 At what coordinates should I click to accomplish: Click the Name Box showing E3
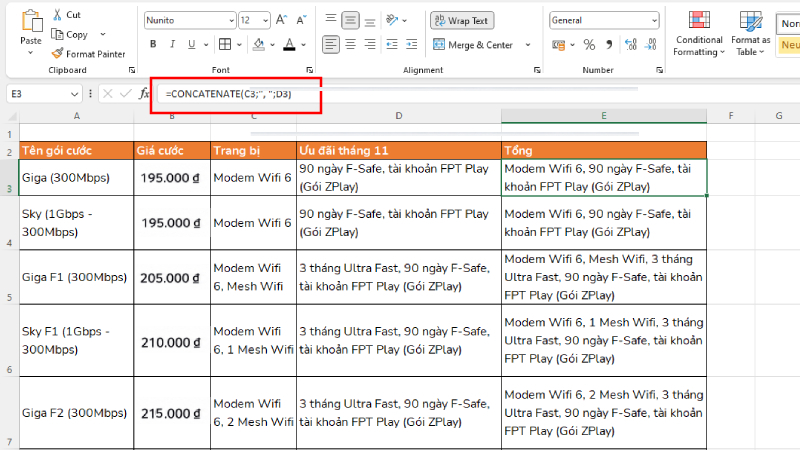click(x=38, y=94)
